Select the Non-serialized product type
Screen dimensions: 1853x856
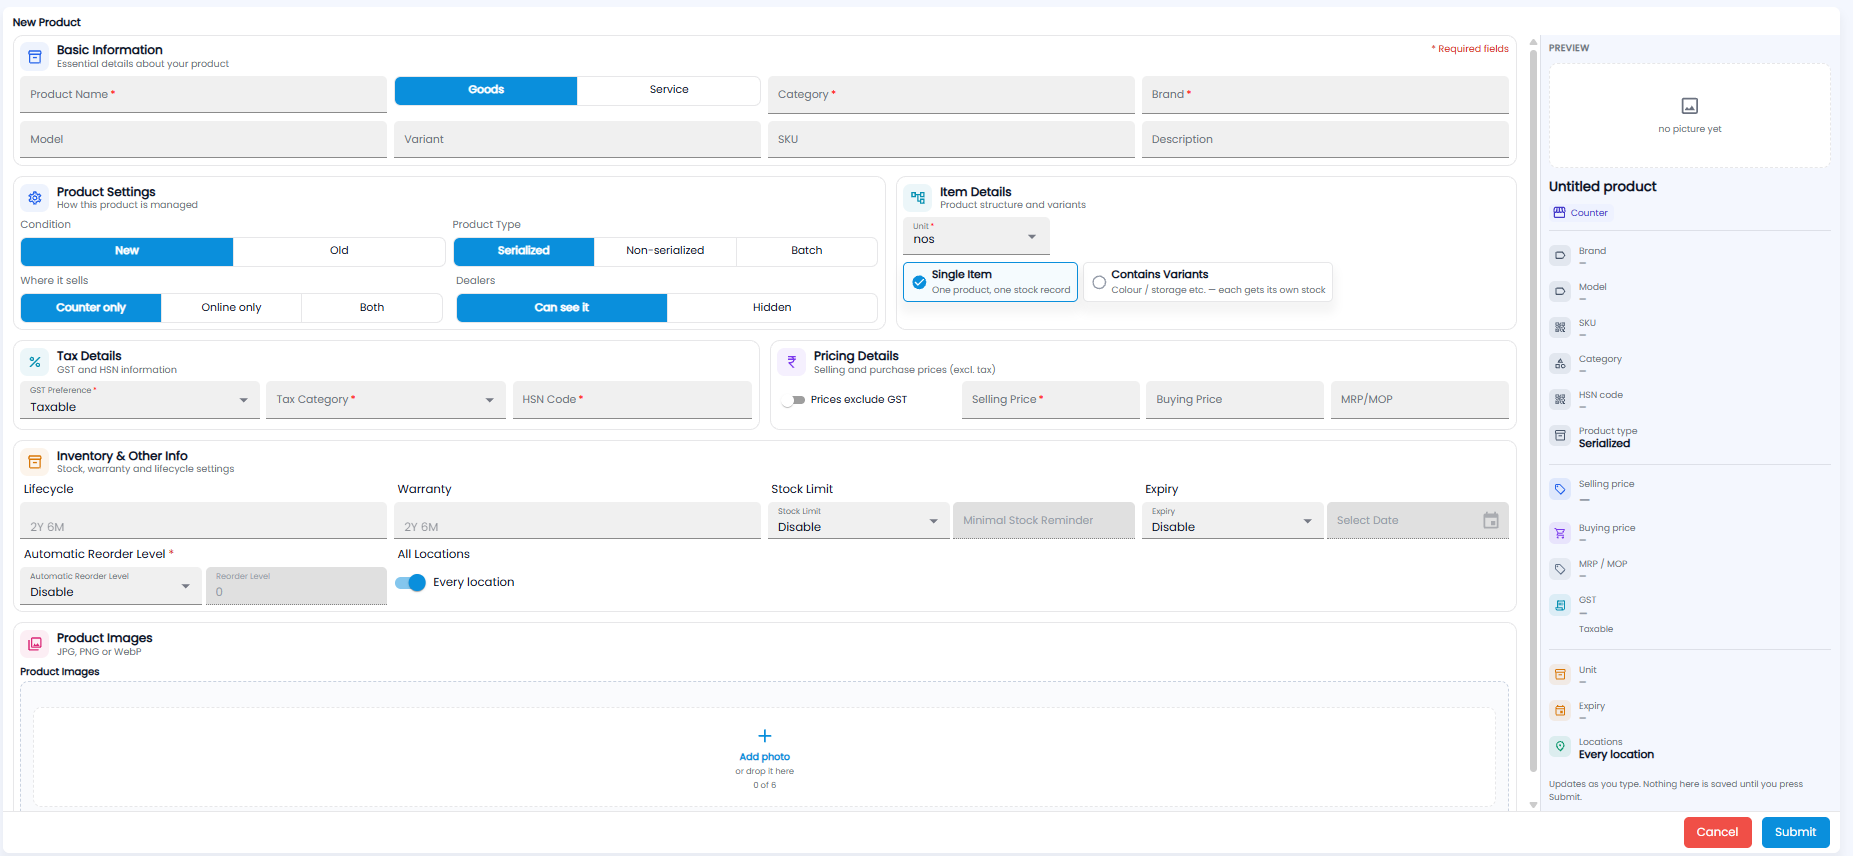[x=665, y=251]
